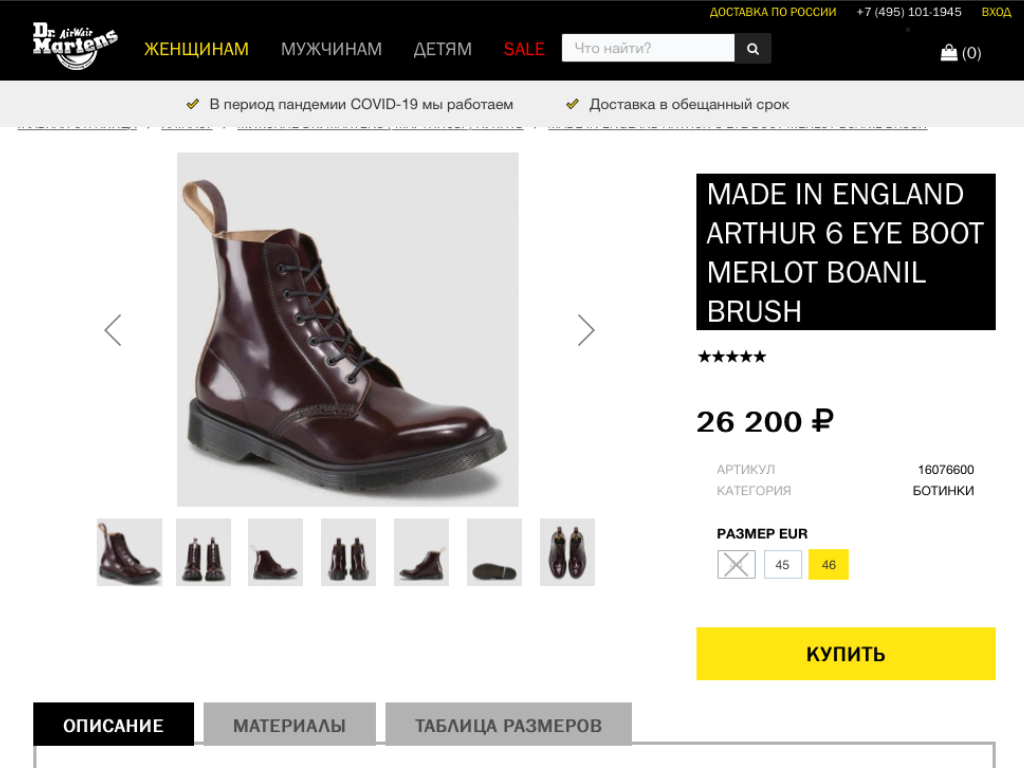Select EUR size 46
Viewport: 1024px width, 768px height.
(x=828, y=565)
